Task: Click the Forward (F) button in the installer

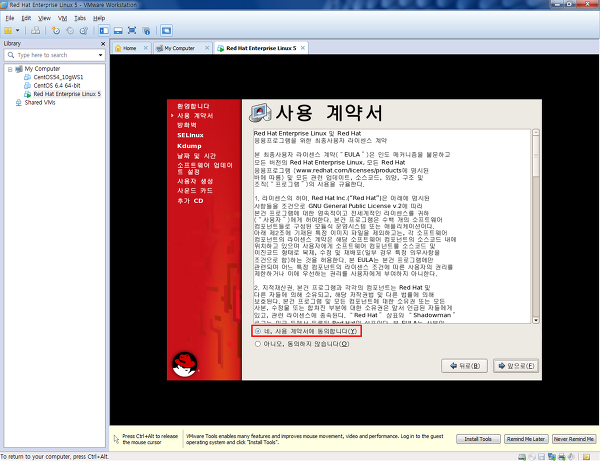Action: 516,366
